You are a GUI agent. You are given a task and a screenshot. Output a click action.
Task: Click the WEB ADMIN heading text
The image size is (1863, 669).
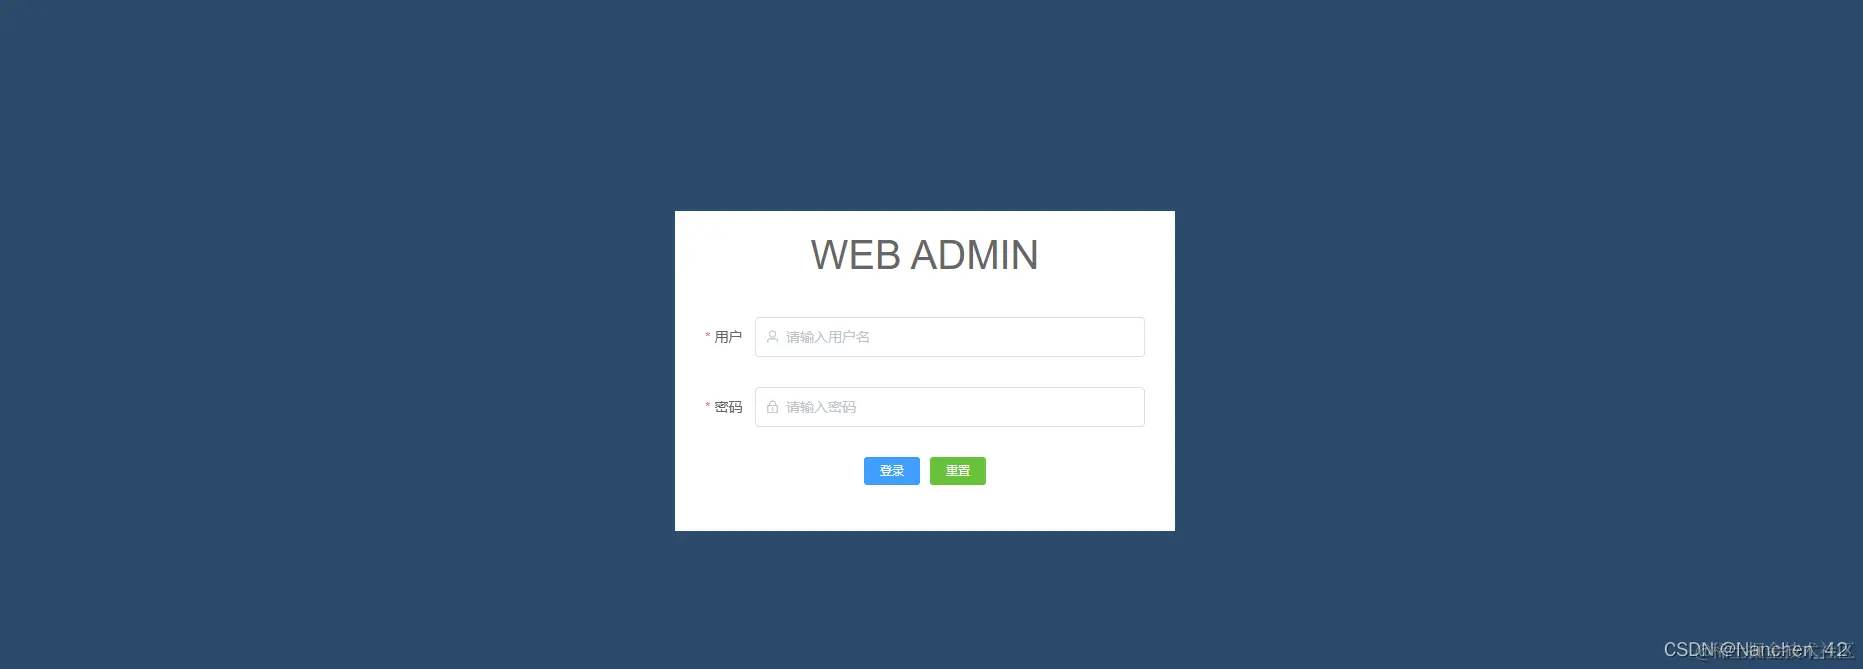click(x=924, y=255)
